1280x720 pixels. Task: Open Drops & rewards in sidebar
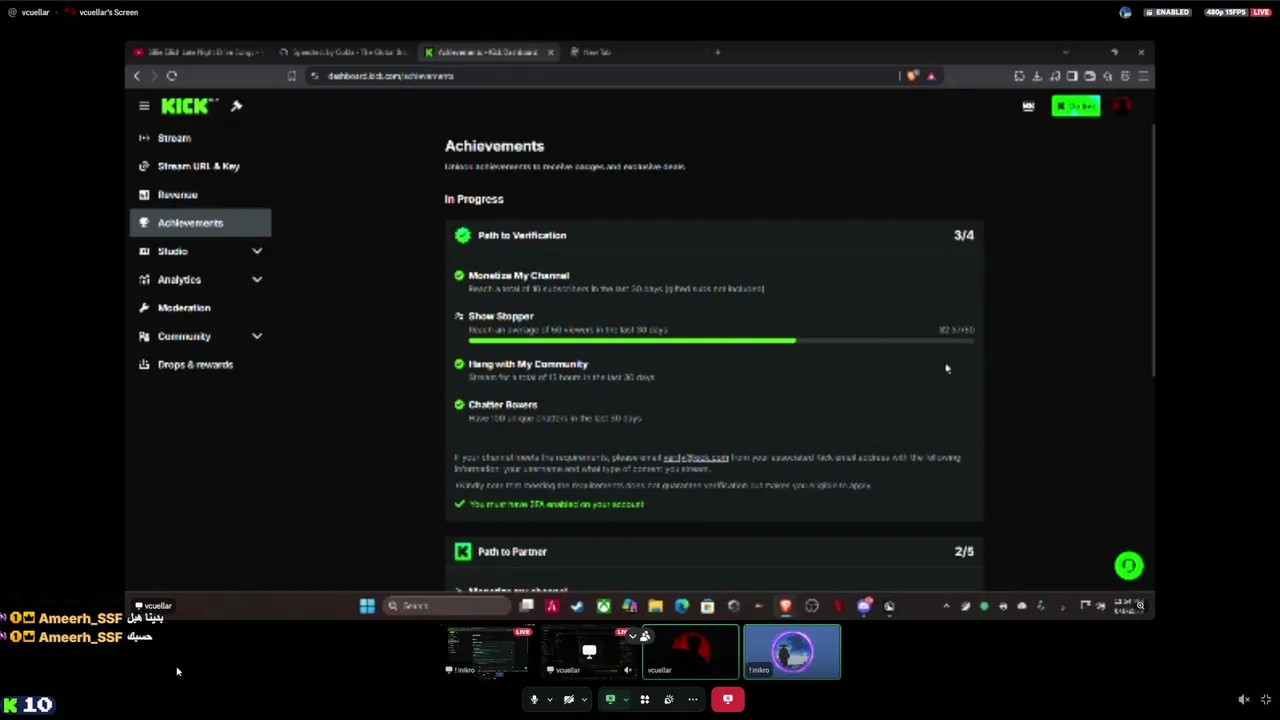(x=200, y=365)
